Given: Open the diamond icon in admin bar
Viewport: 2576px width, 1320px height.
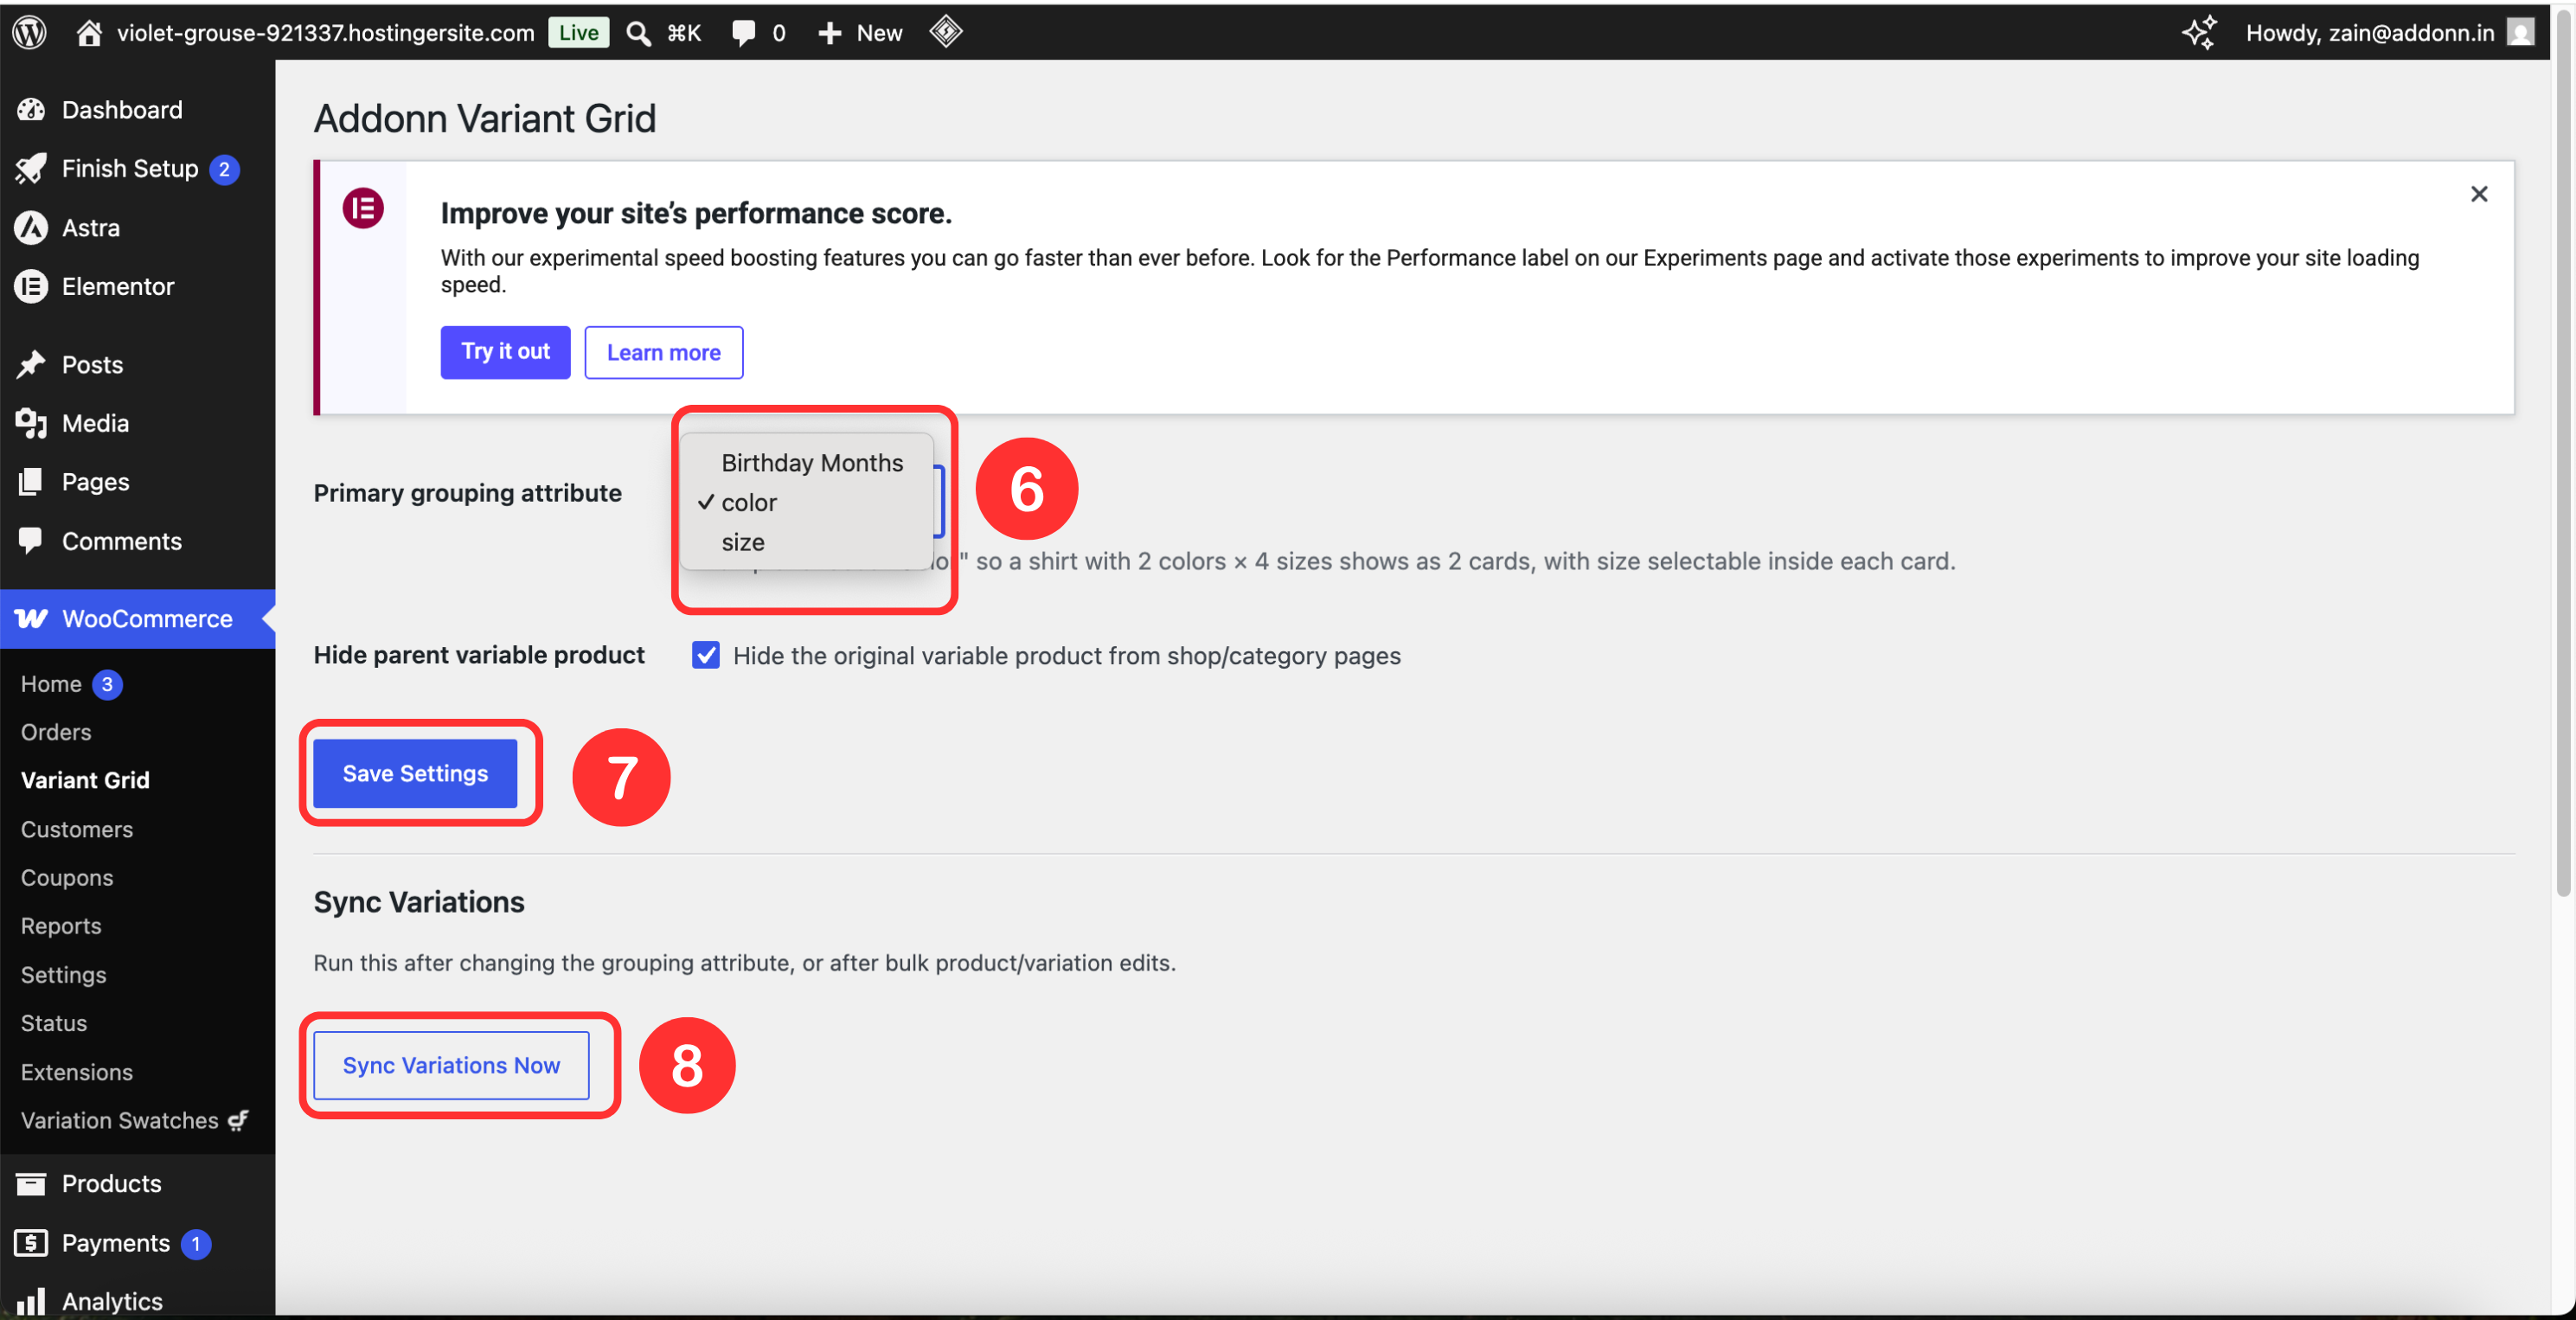Looking at the screenshot, I should click(x=945, y=32).
